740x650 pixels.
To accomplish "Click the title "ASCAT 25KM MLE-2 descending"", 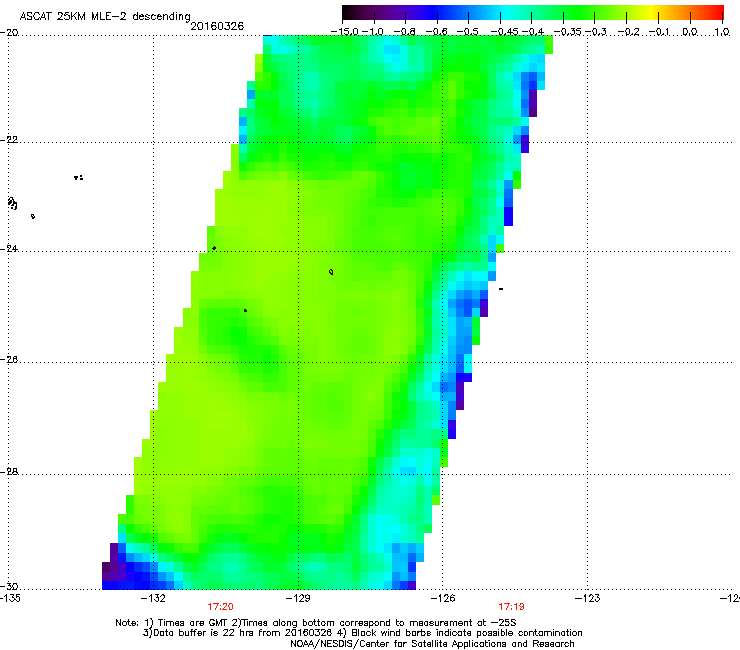I will (105, 17).
